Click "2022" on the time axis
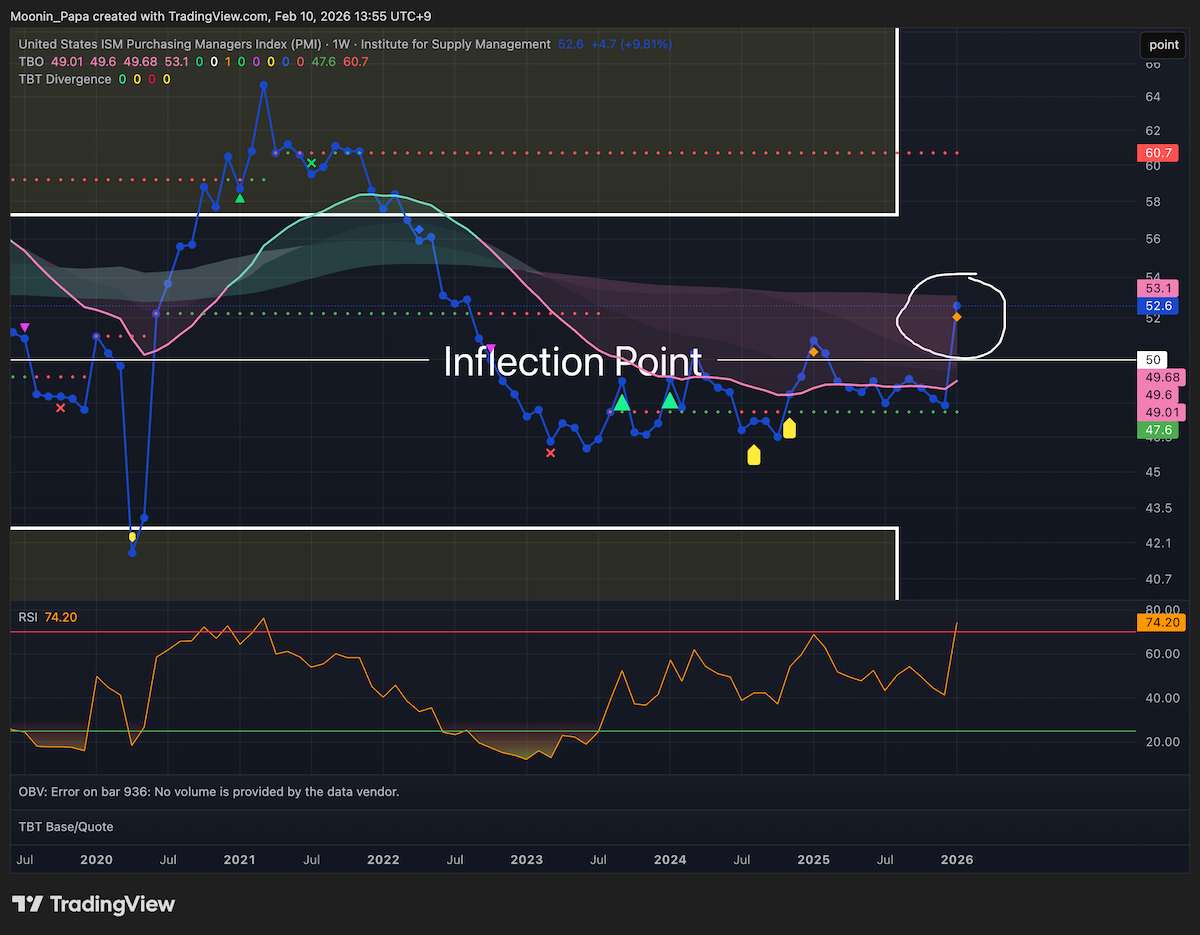The image size is (1200, 935). coord(383,859)
